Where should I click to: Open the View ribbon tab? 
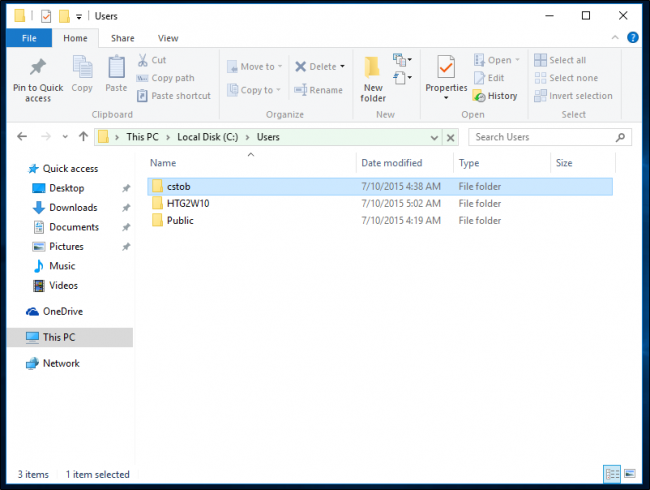(x=168, y=38)
